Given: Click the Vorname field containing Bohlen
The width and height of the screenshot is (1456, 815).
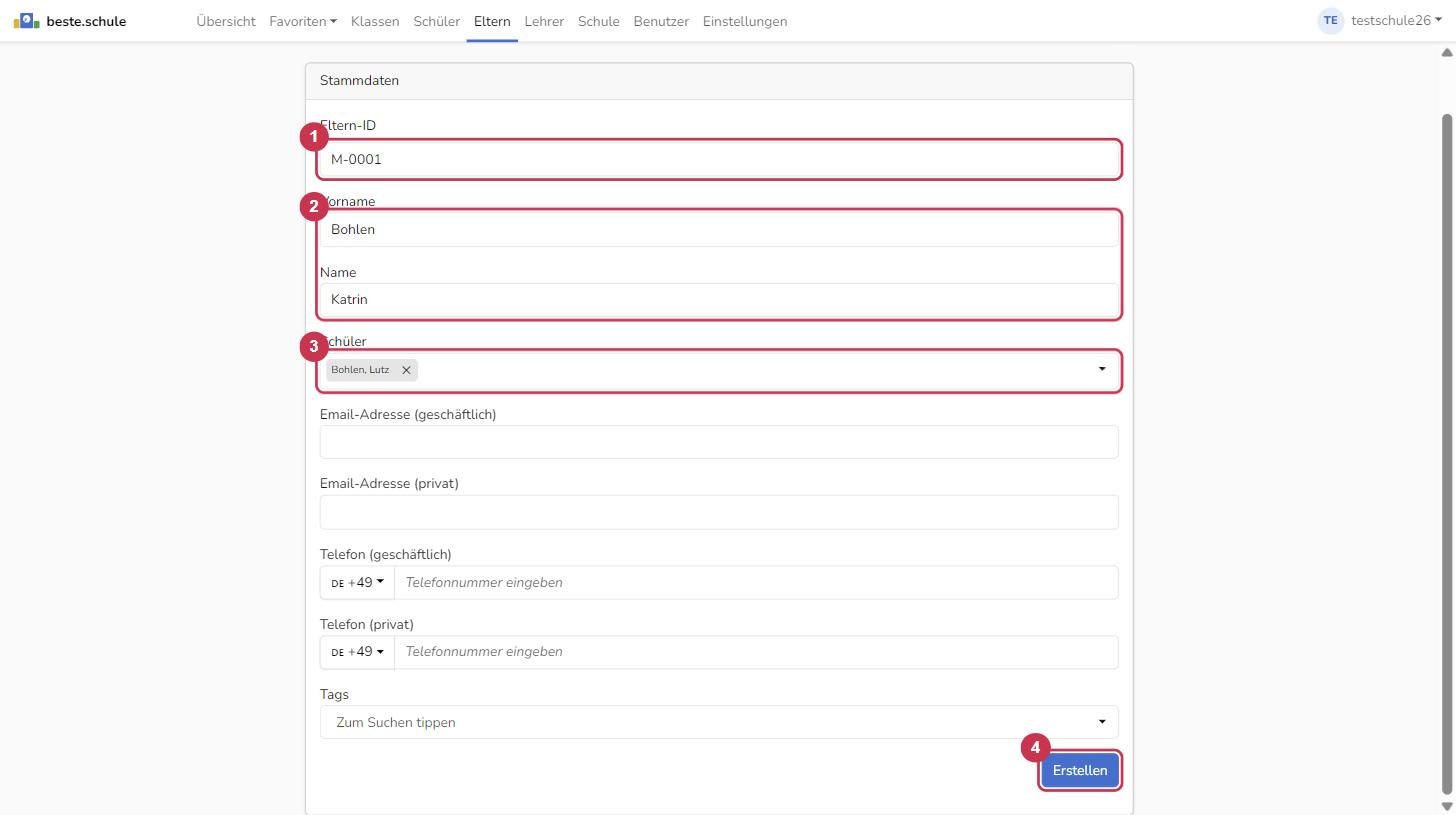Looking at the screenshot, I should tap(719, 229).
